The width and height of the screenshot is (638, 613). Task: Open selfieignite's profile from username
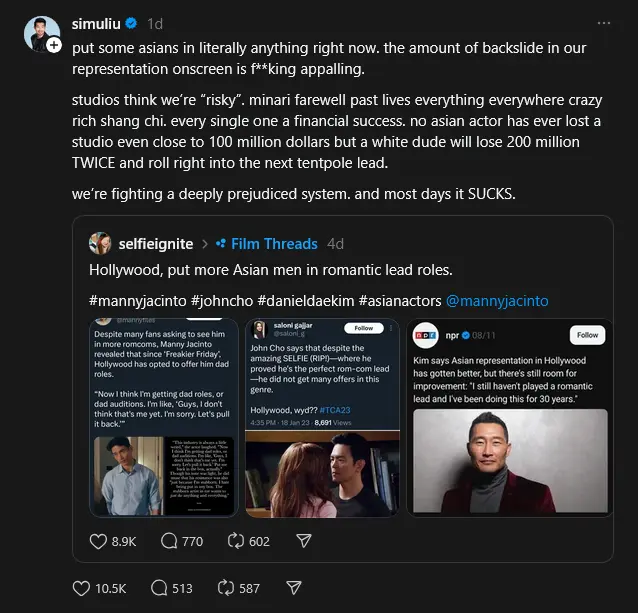155,243
